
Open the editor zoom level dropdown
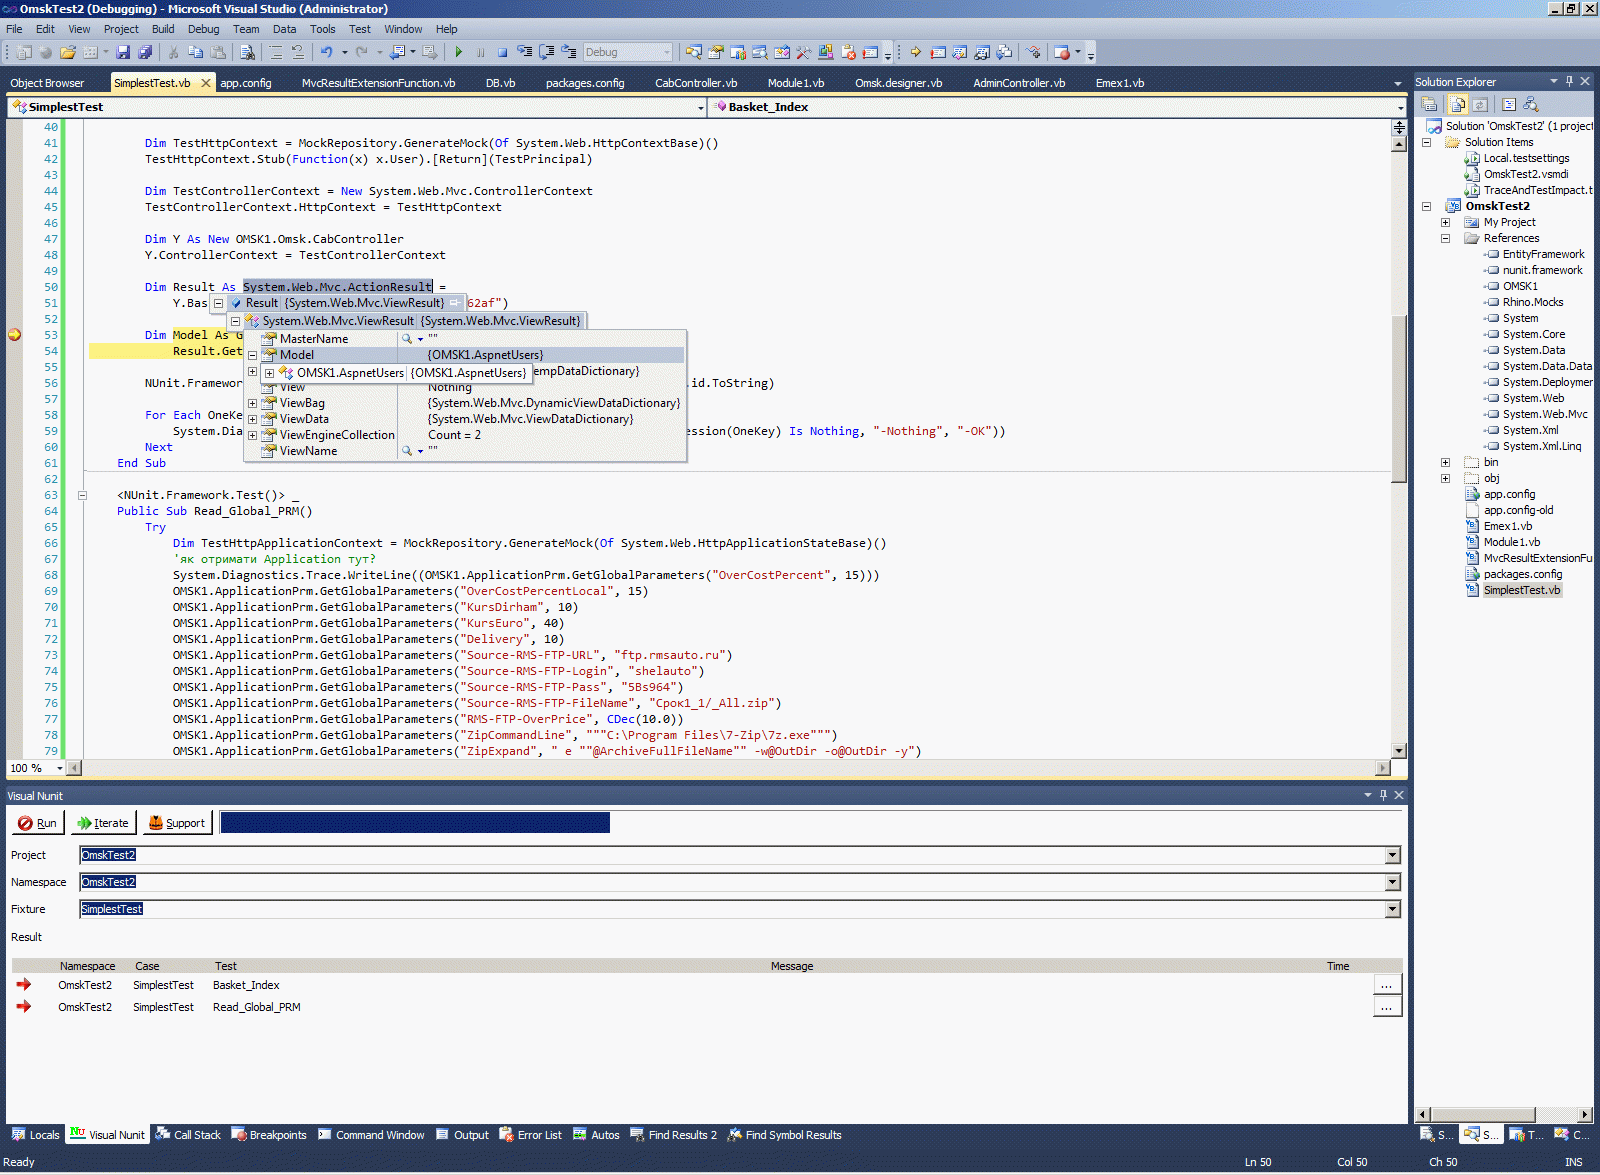(60, 768)
